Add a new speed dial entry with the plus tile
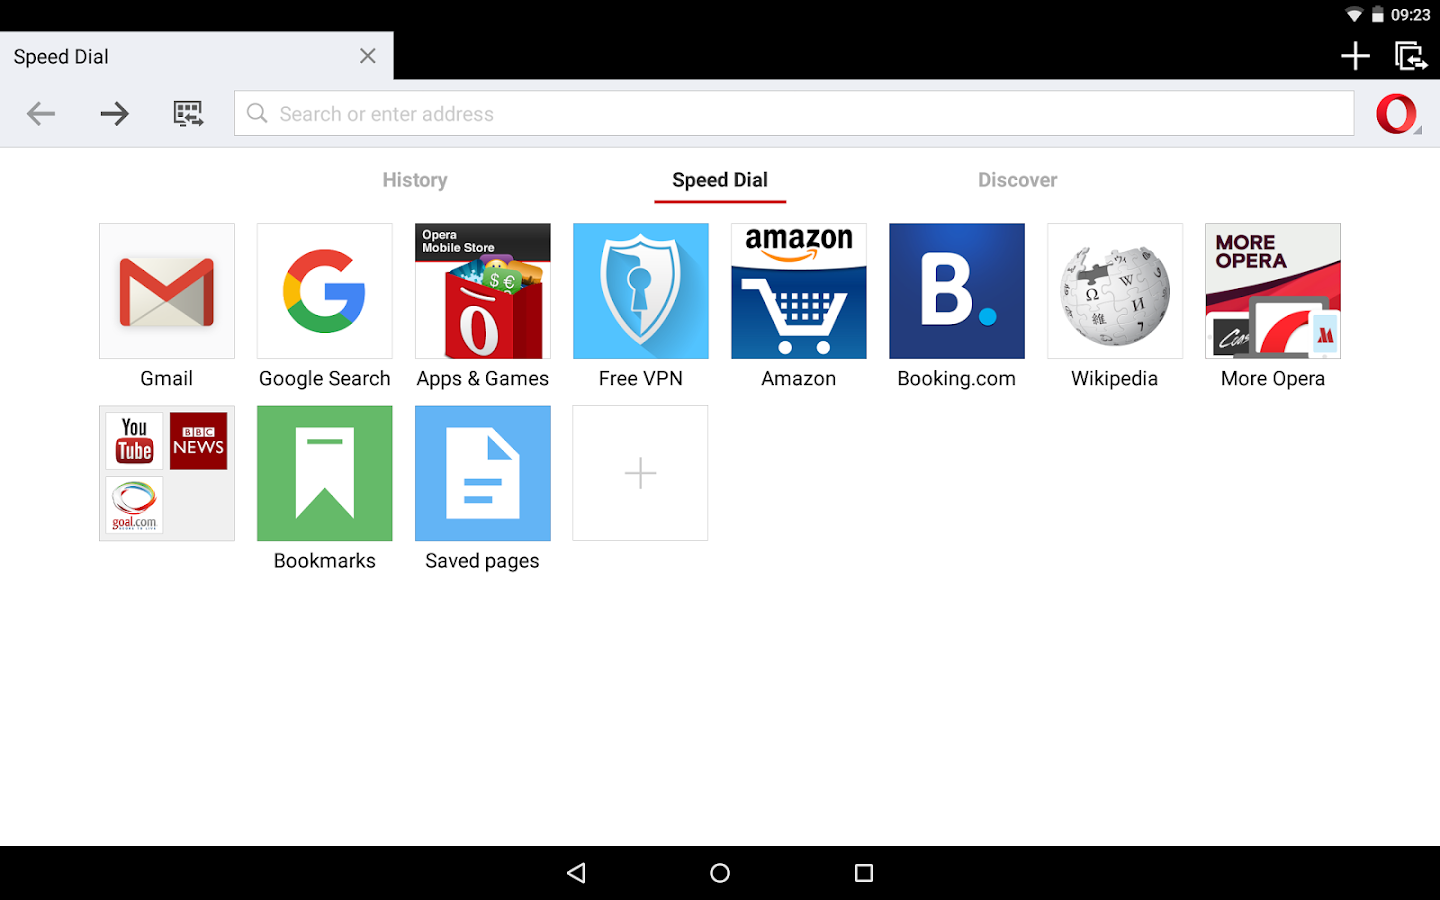The height and width of the screenshot is (900, 1440). point(640,473)
